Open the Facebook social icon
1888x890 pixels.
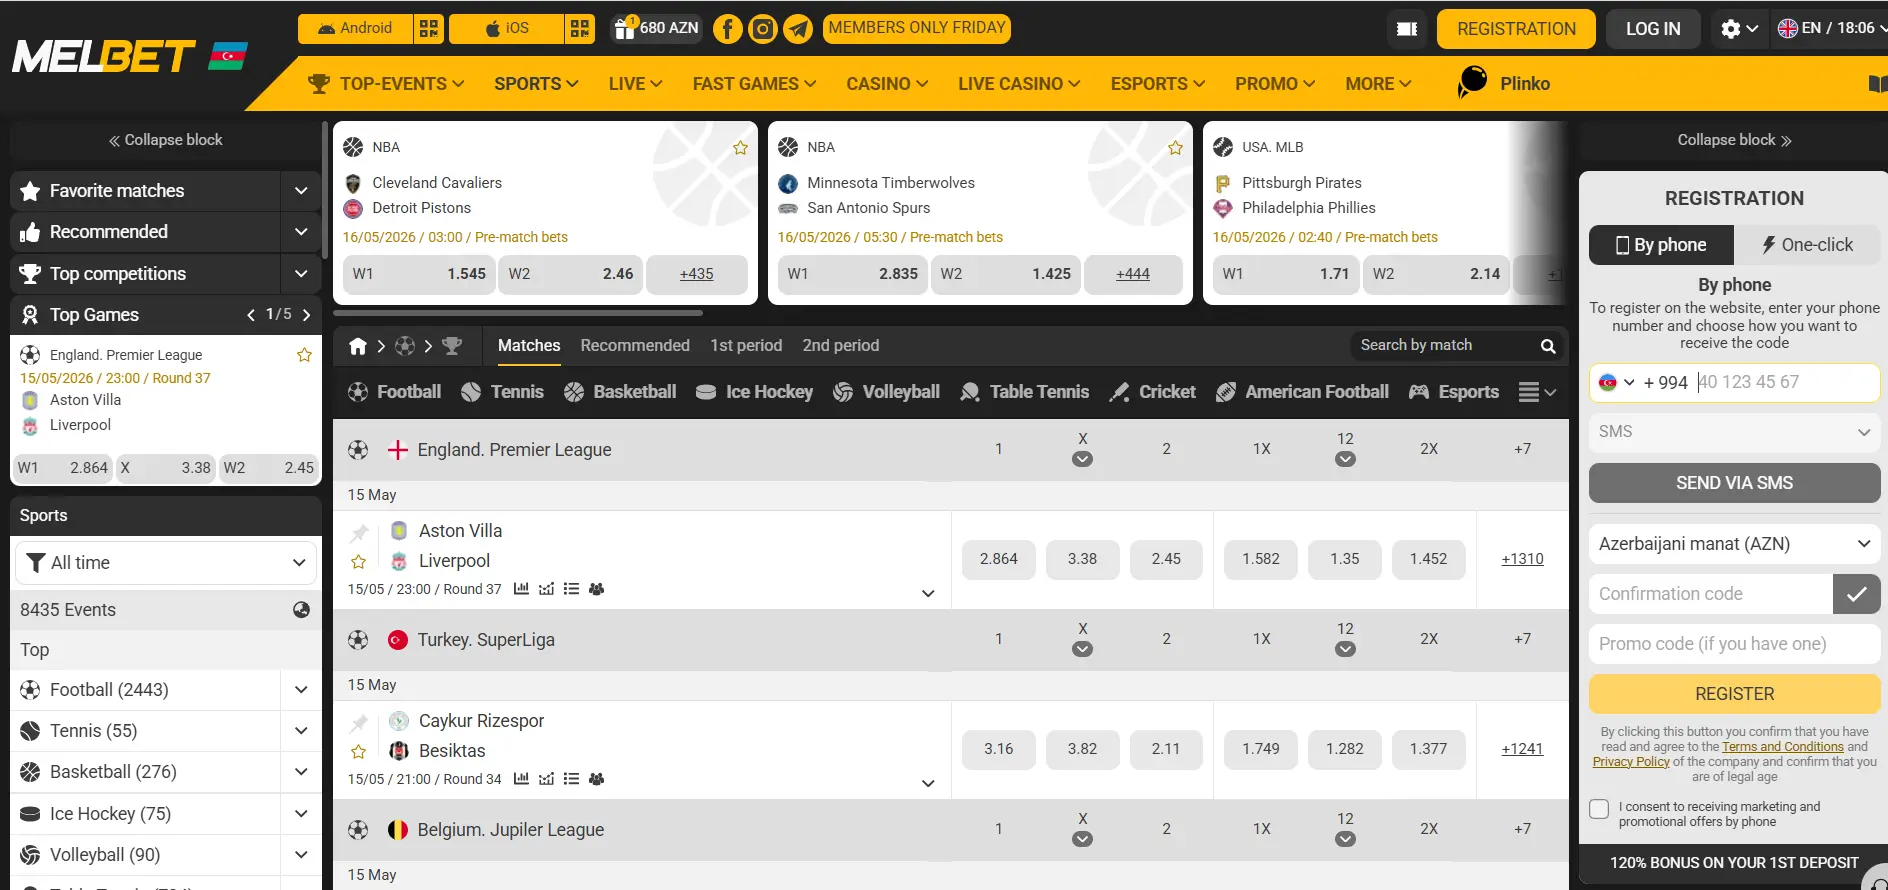727,29
